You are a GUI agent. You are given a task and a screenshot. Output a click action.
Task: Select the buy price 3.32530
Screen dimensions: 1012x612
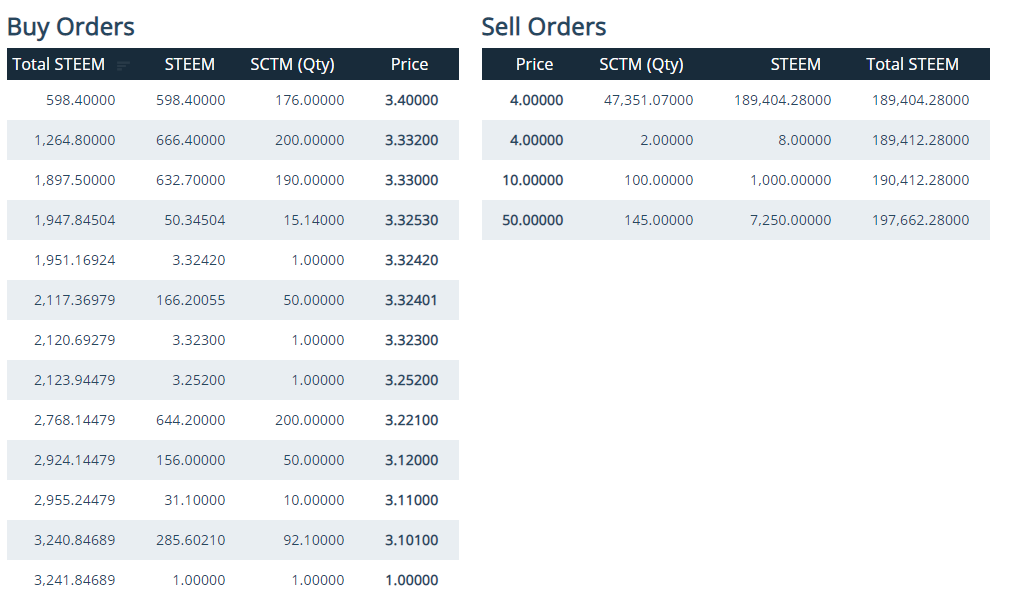(412, 220)
